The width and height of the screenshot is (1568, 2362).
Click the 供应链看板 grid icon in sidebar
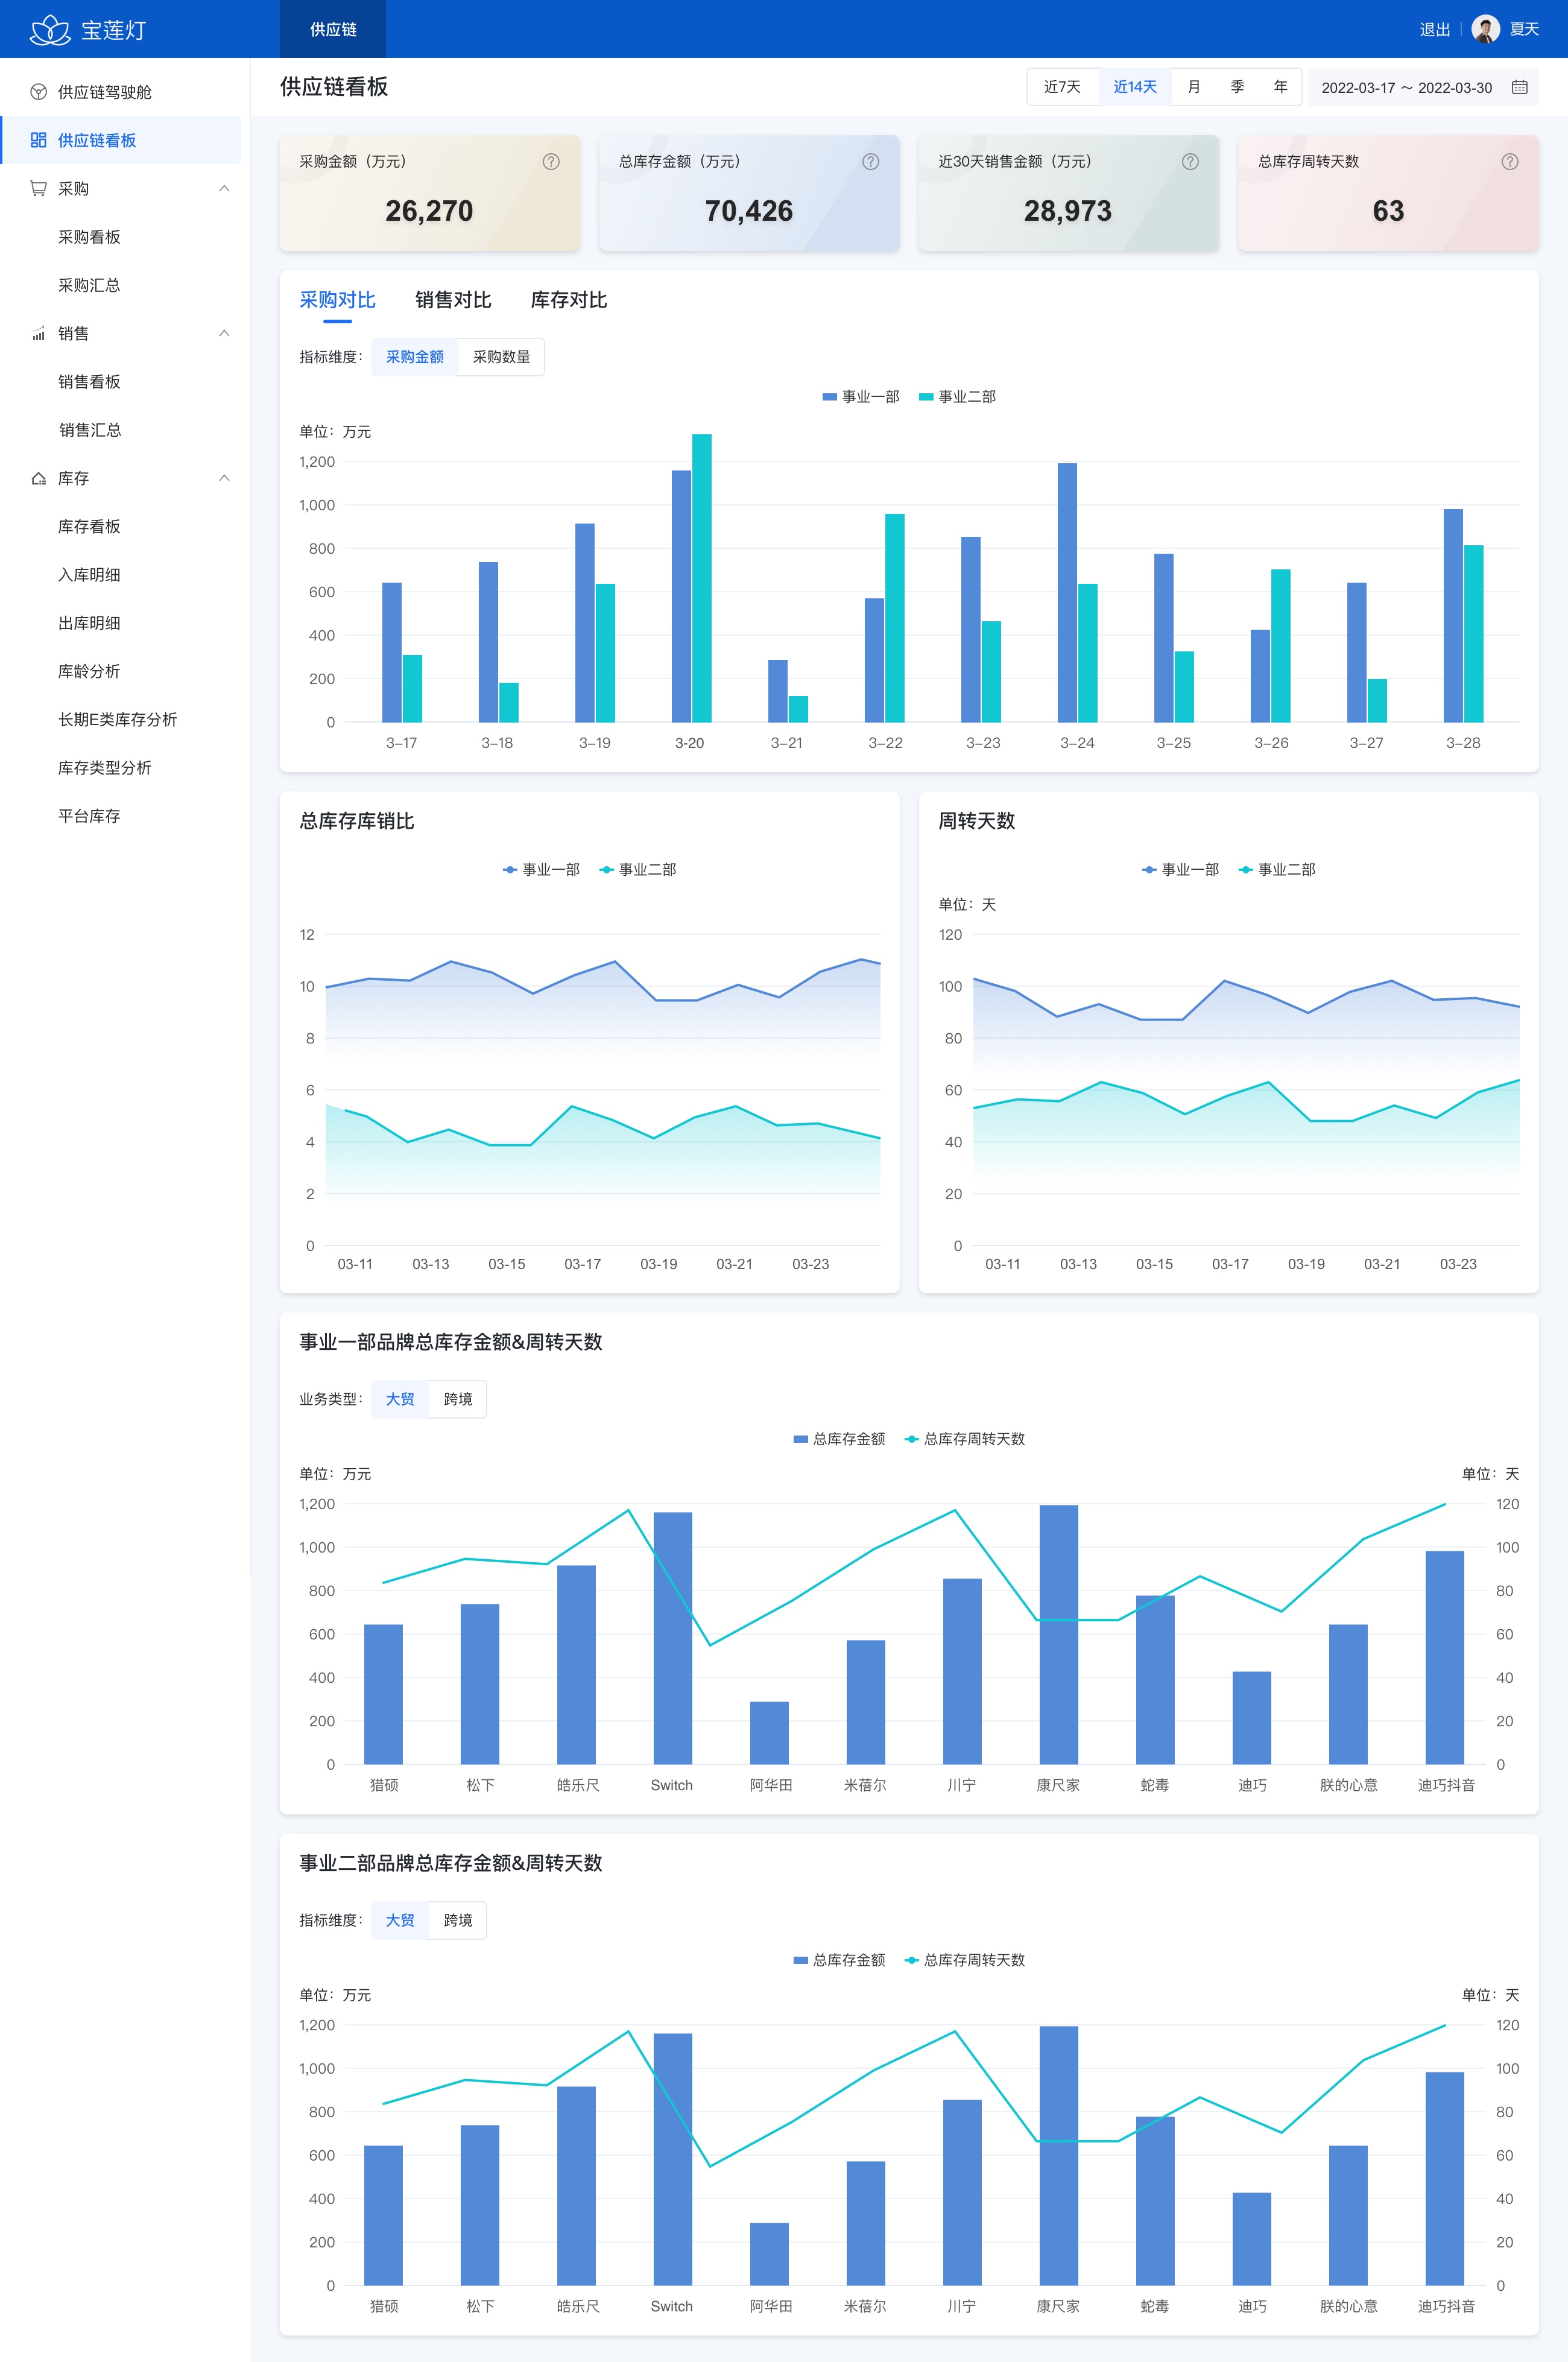[x=38, y=140]
